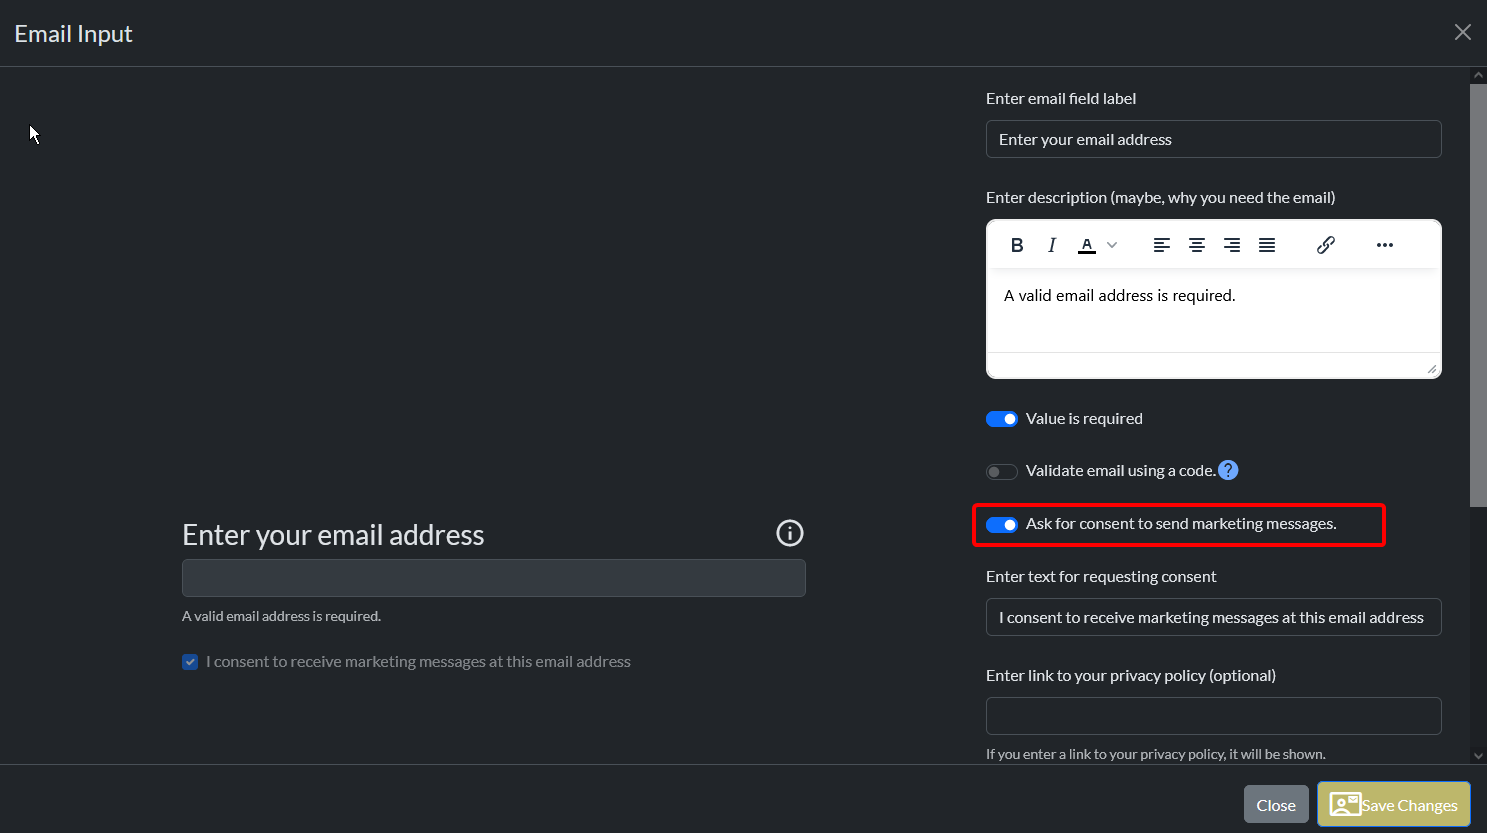
Task: Click 'Enter link to your privacy policy (optional)' label
Action: [x=1131, y=675]
